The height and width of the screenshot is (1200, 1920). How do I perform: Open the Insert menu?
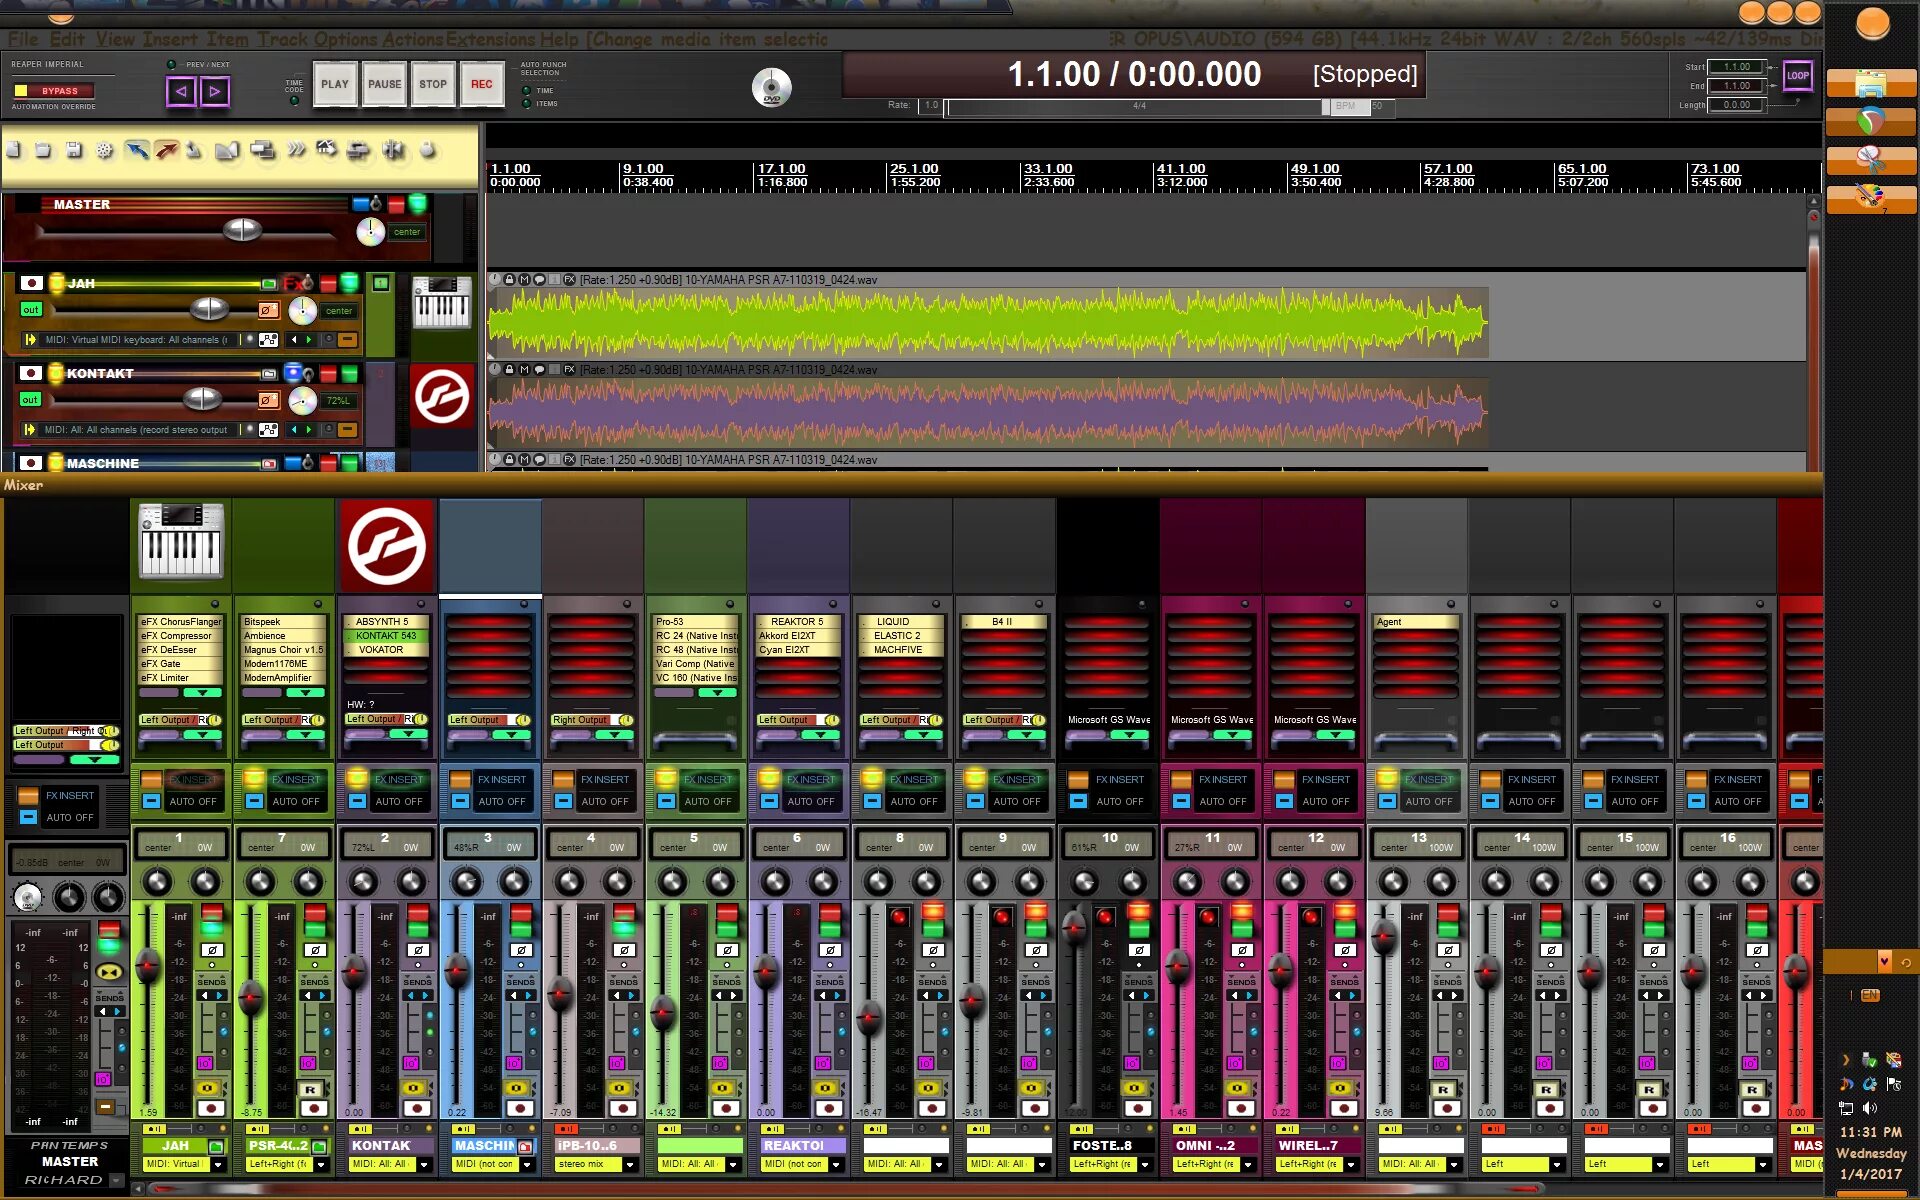click(x=169, y=39)
